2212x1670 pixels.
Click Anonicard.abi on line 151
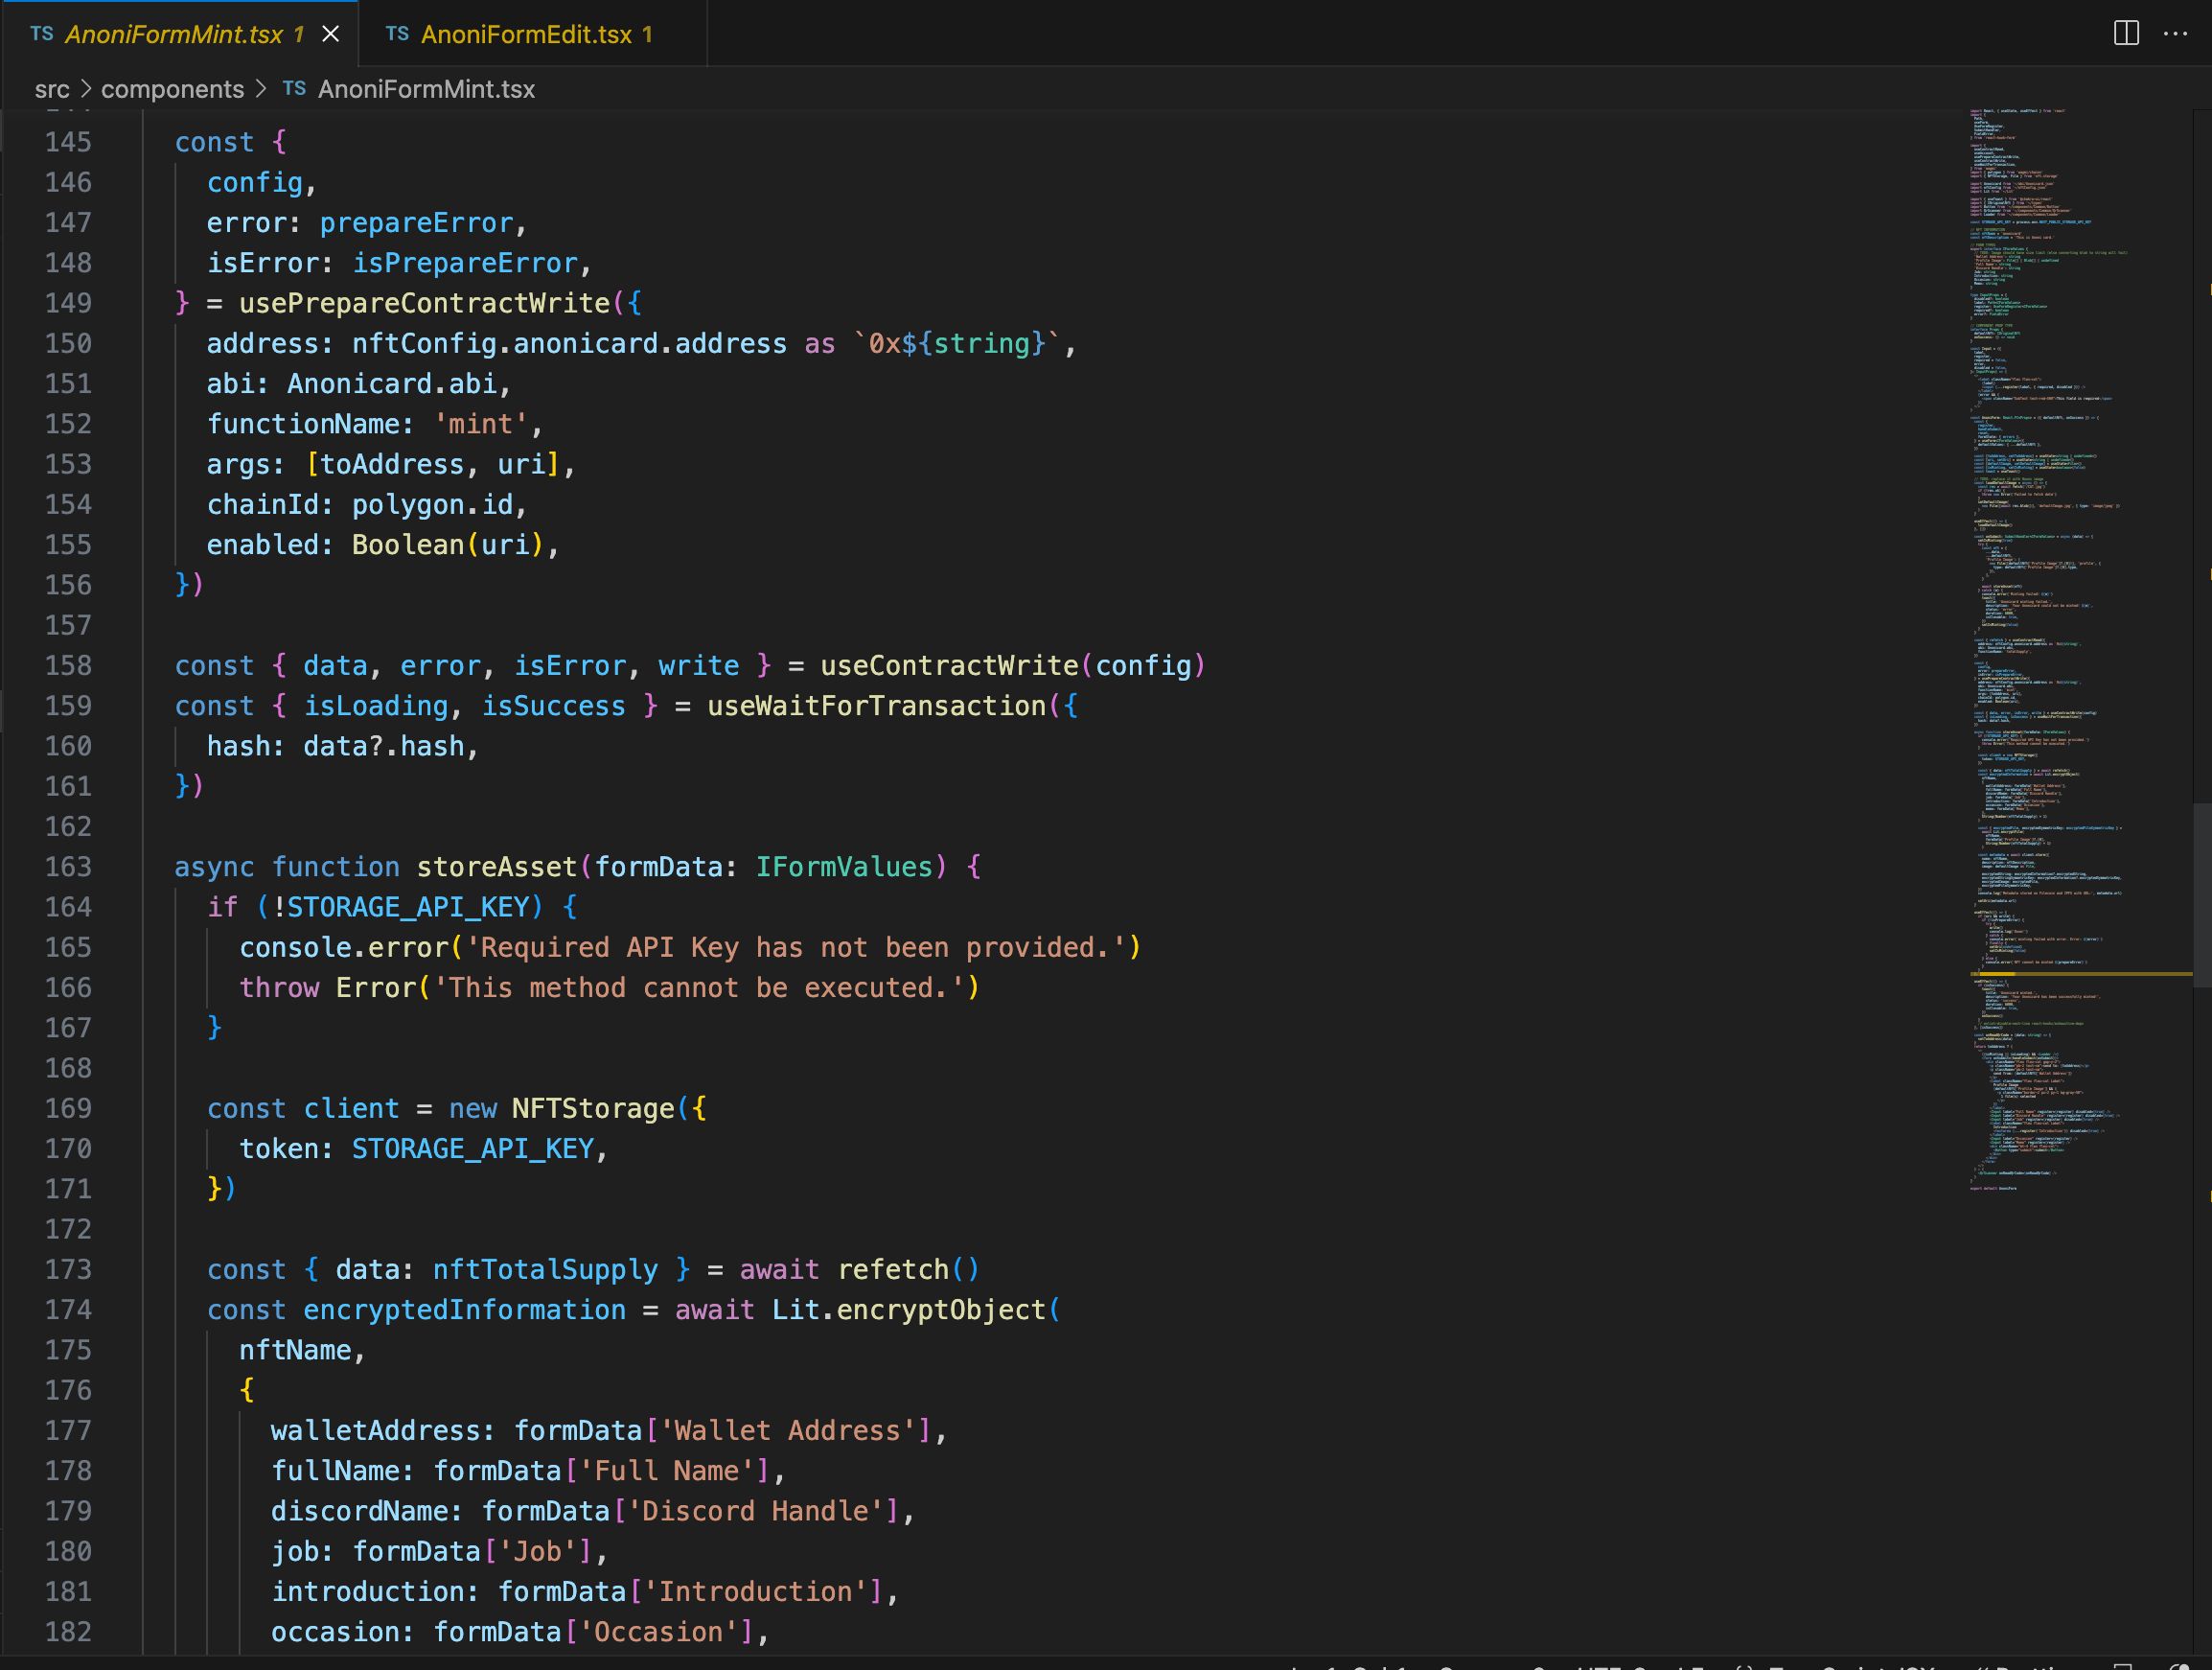click(x=392, y=384)
